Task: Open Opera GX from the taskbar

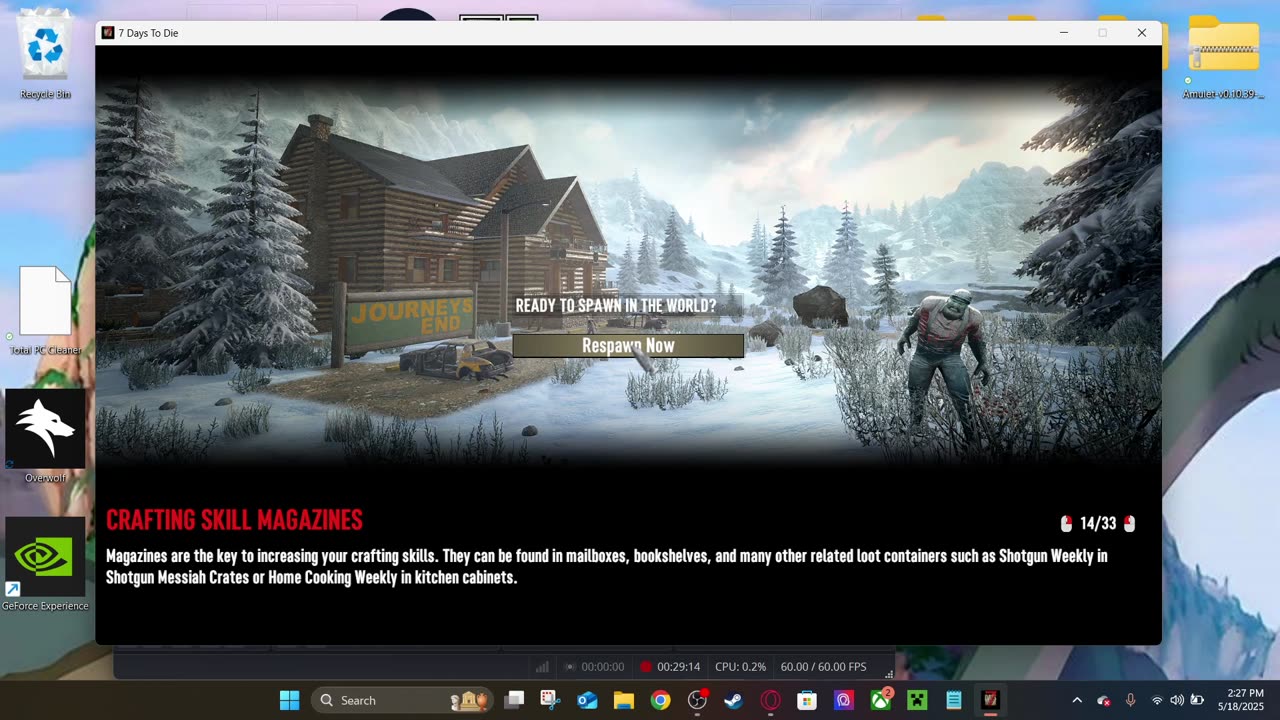Action: coord(770,700)
